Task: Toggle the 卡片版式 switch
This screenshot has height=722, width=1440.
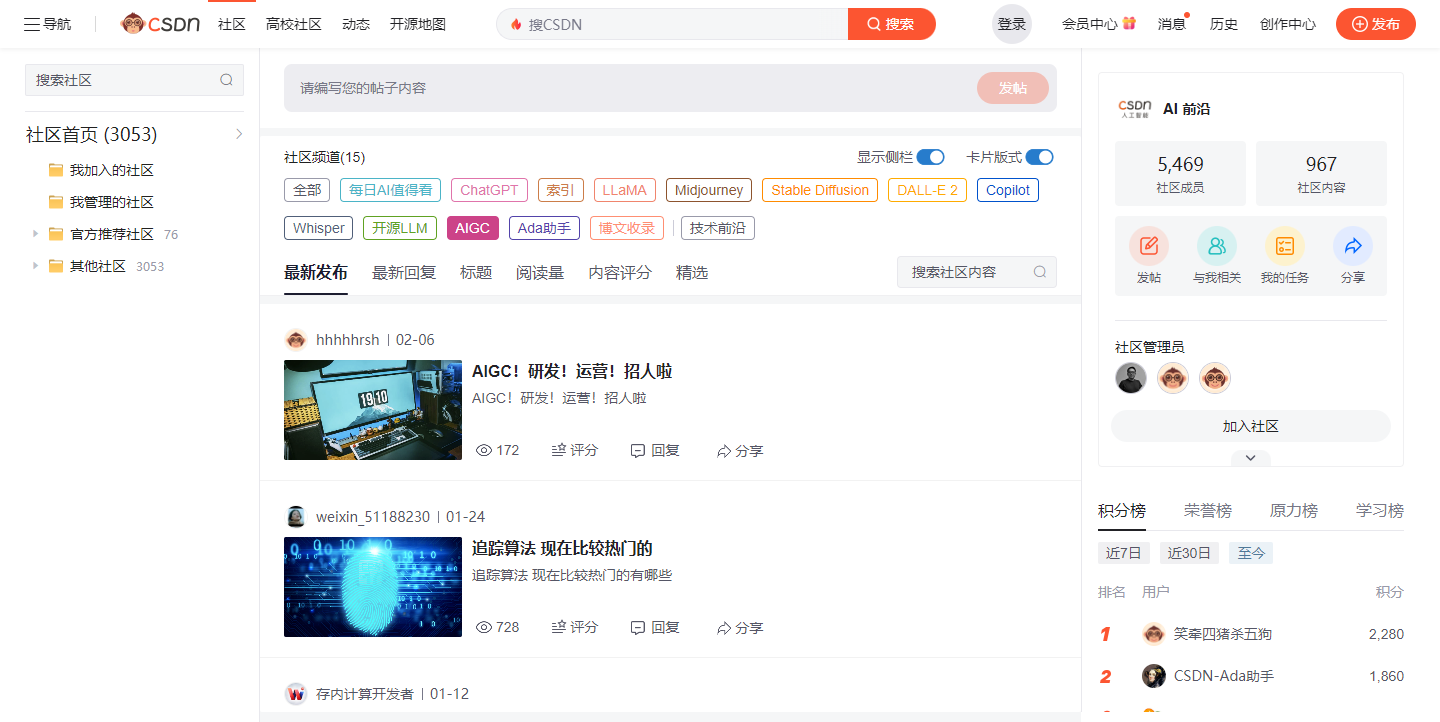Action: 1040,157
